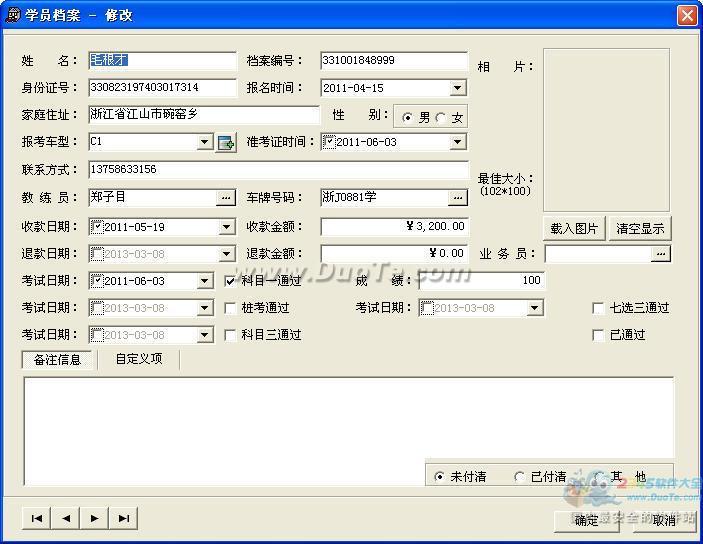The image size is (703, 544).
Task: Close the 学员档案 dialog window
Action: (x=687, y=15)
